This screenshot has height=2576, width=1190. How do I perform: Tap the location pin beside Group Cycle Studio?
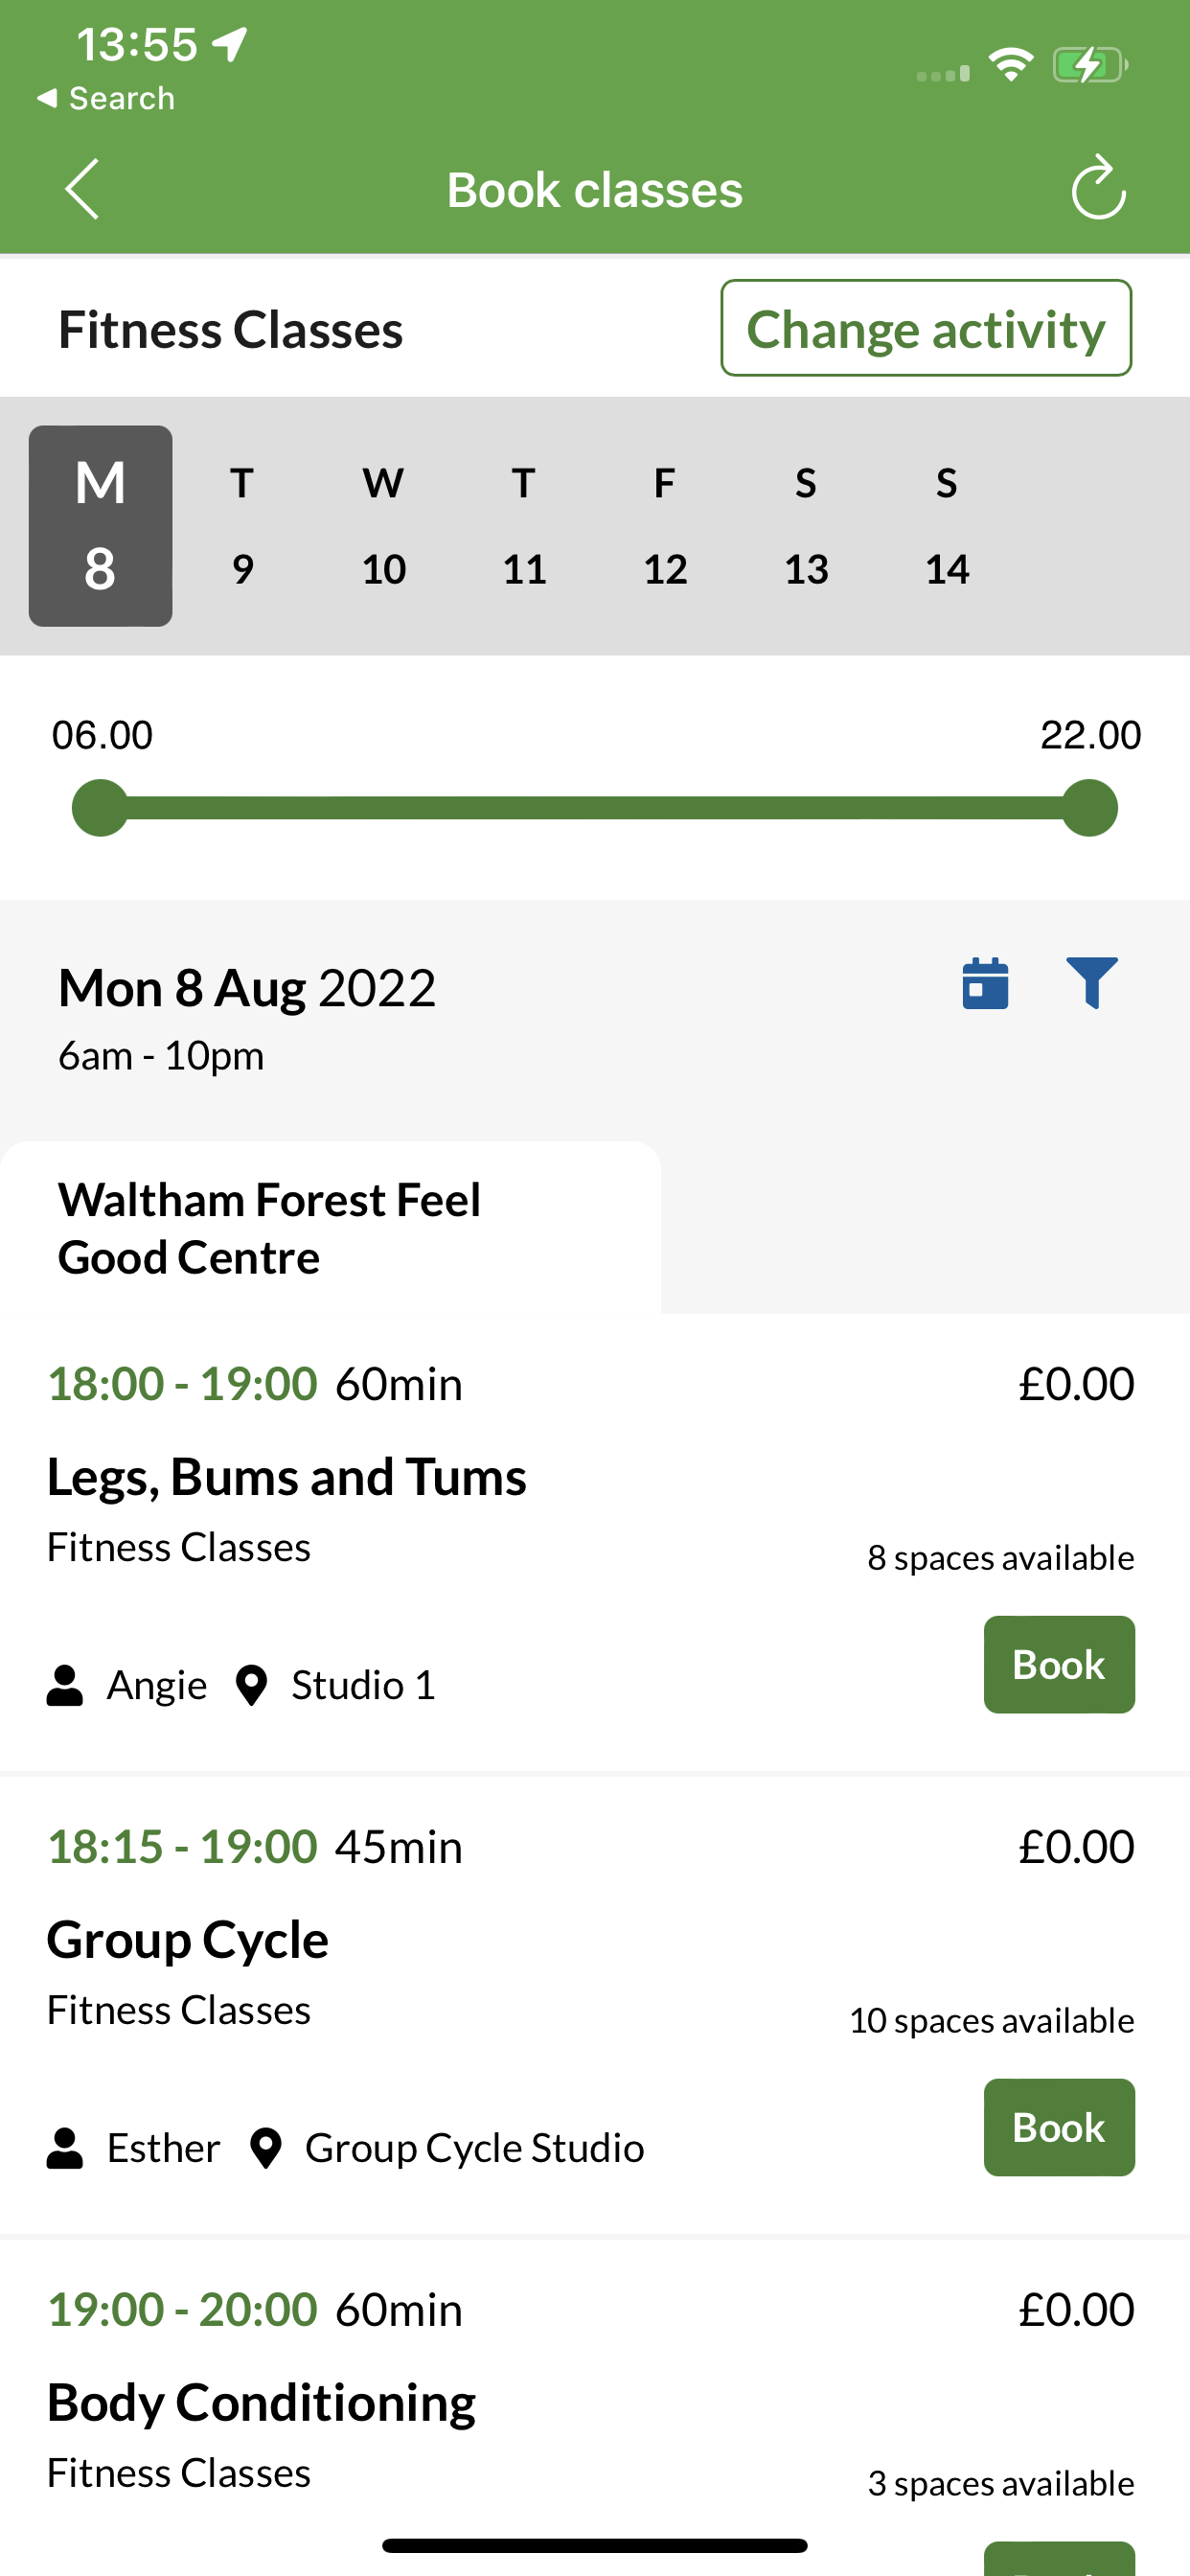(265, 2148)
